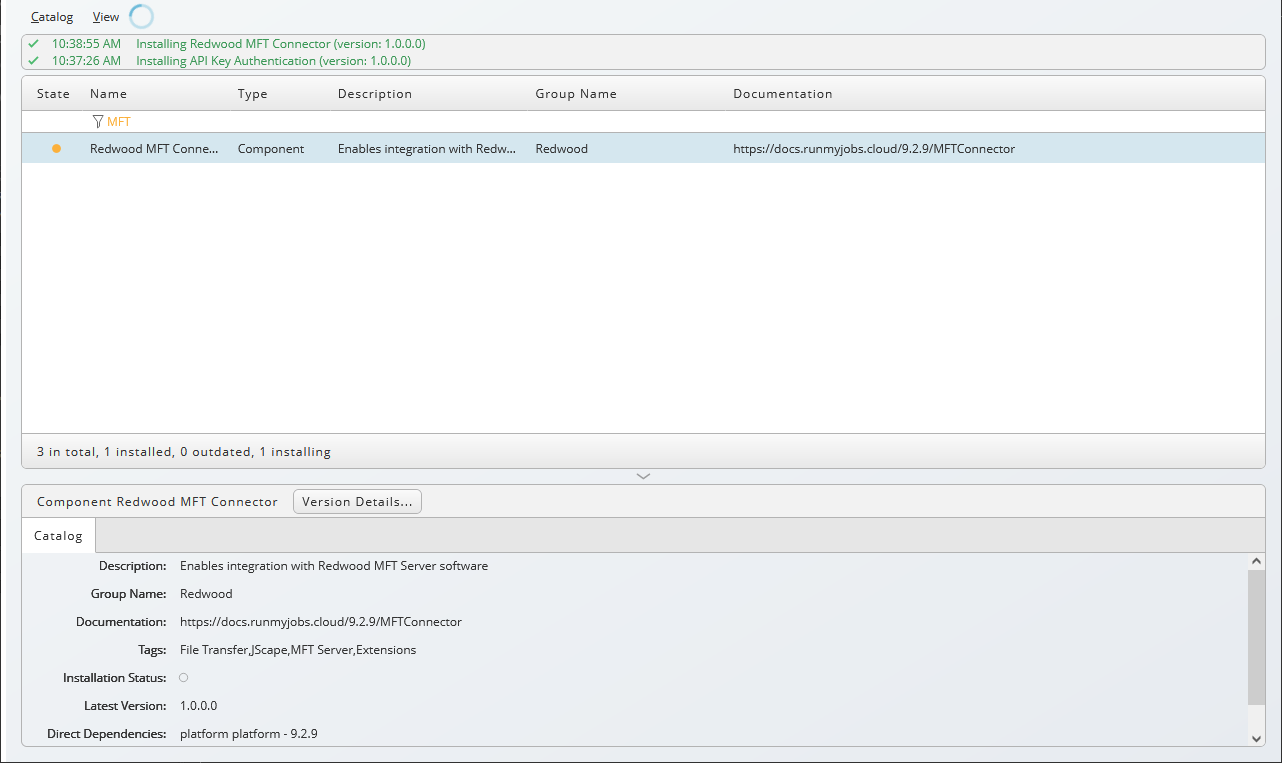Sort by Documentation column header
Viewport: 1282px width, 763px height.
(x=783, y=94)
